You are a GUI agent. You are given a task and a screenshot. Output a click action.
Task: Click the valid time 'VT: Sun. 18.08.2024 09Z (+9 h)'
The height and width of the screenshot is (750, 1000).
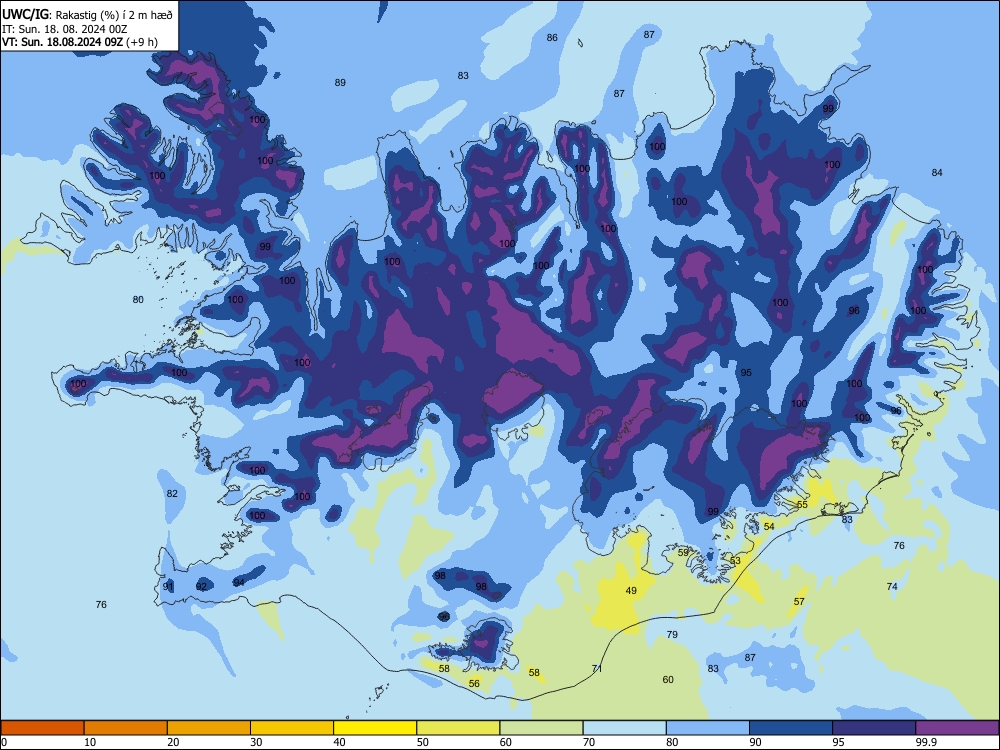tap(80, 42)
